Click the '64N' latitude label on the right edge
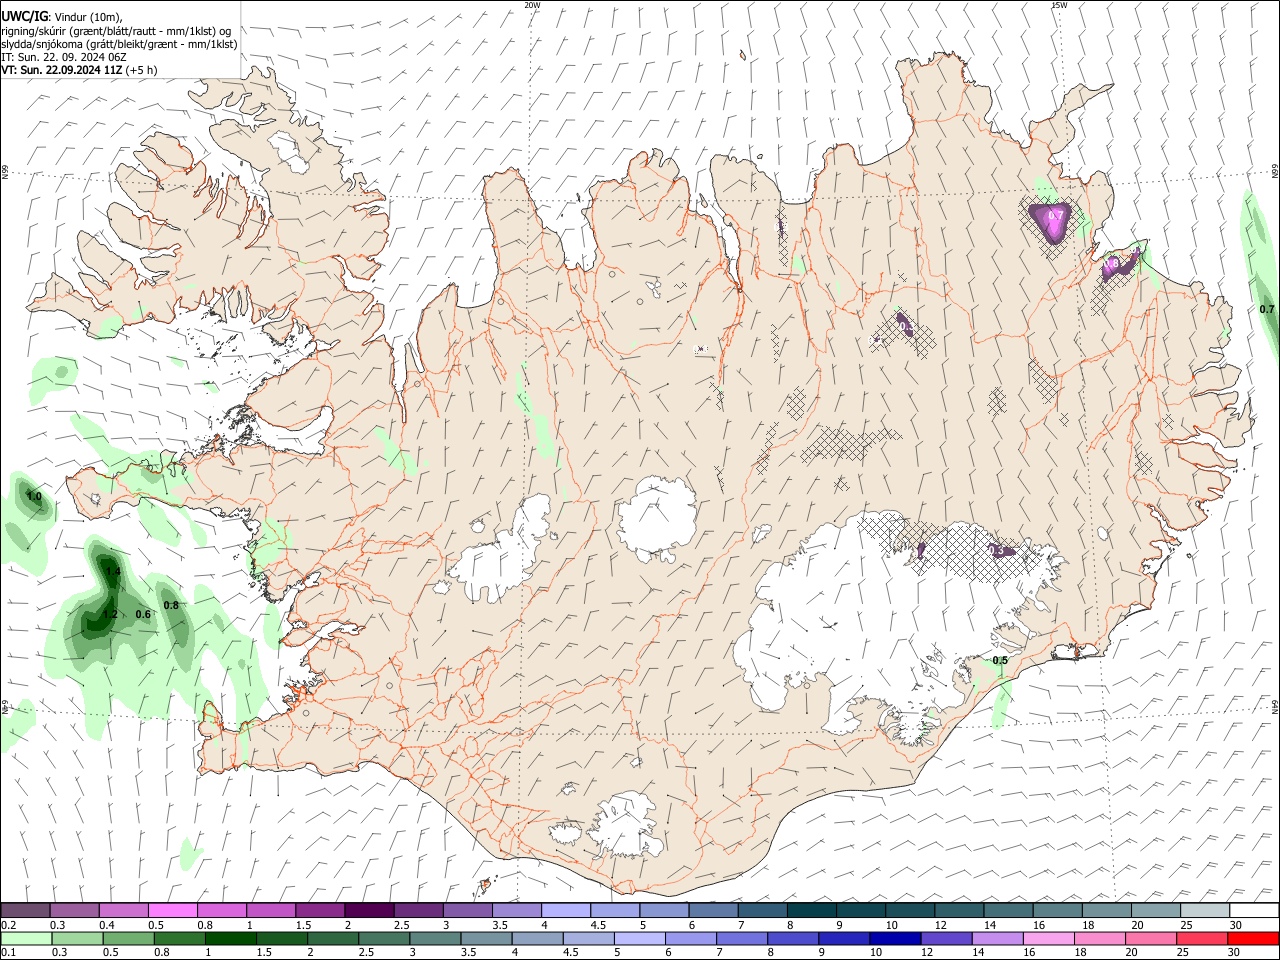The width and height of the screenshot is (1280, 960). click(1275, 706)
